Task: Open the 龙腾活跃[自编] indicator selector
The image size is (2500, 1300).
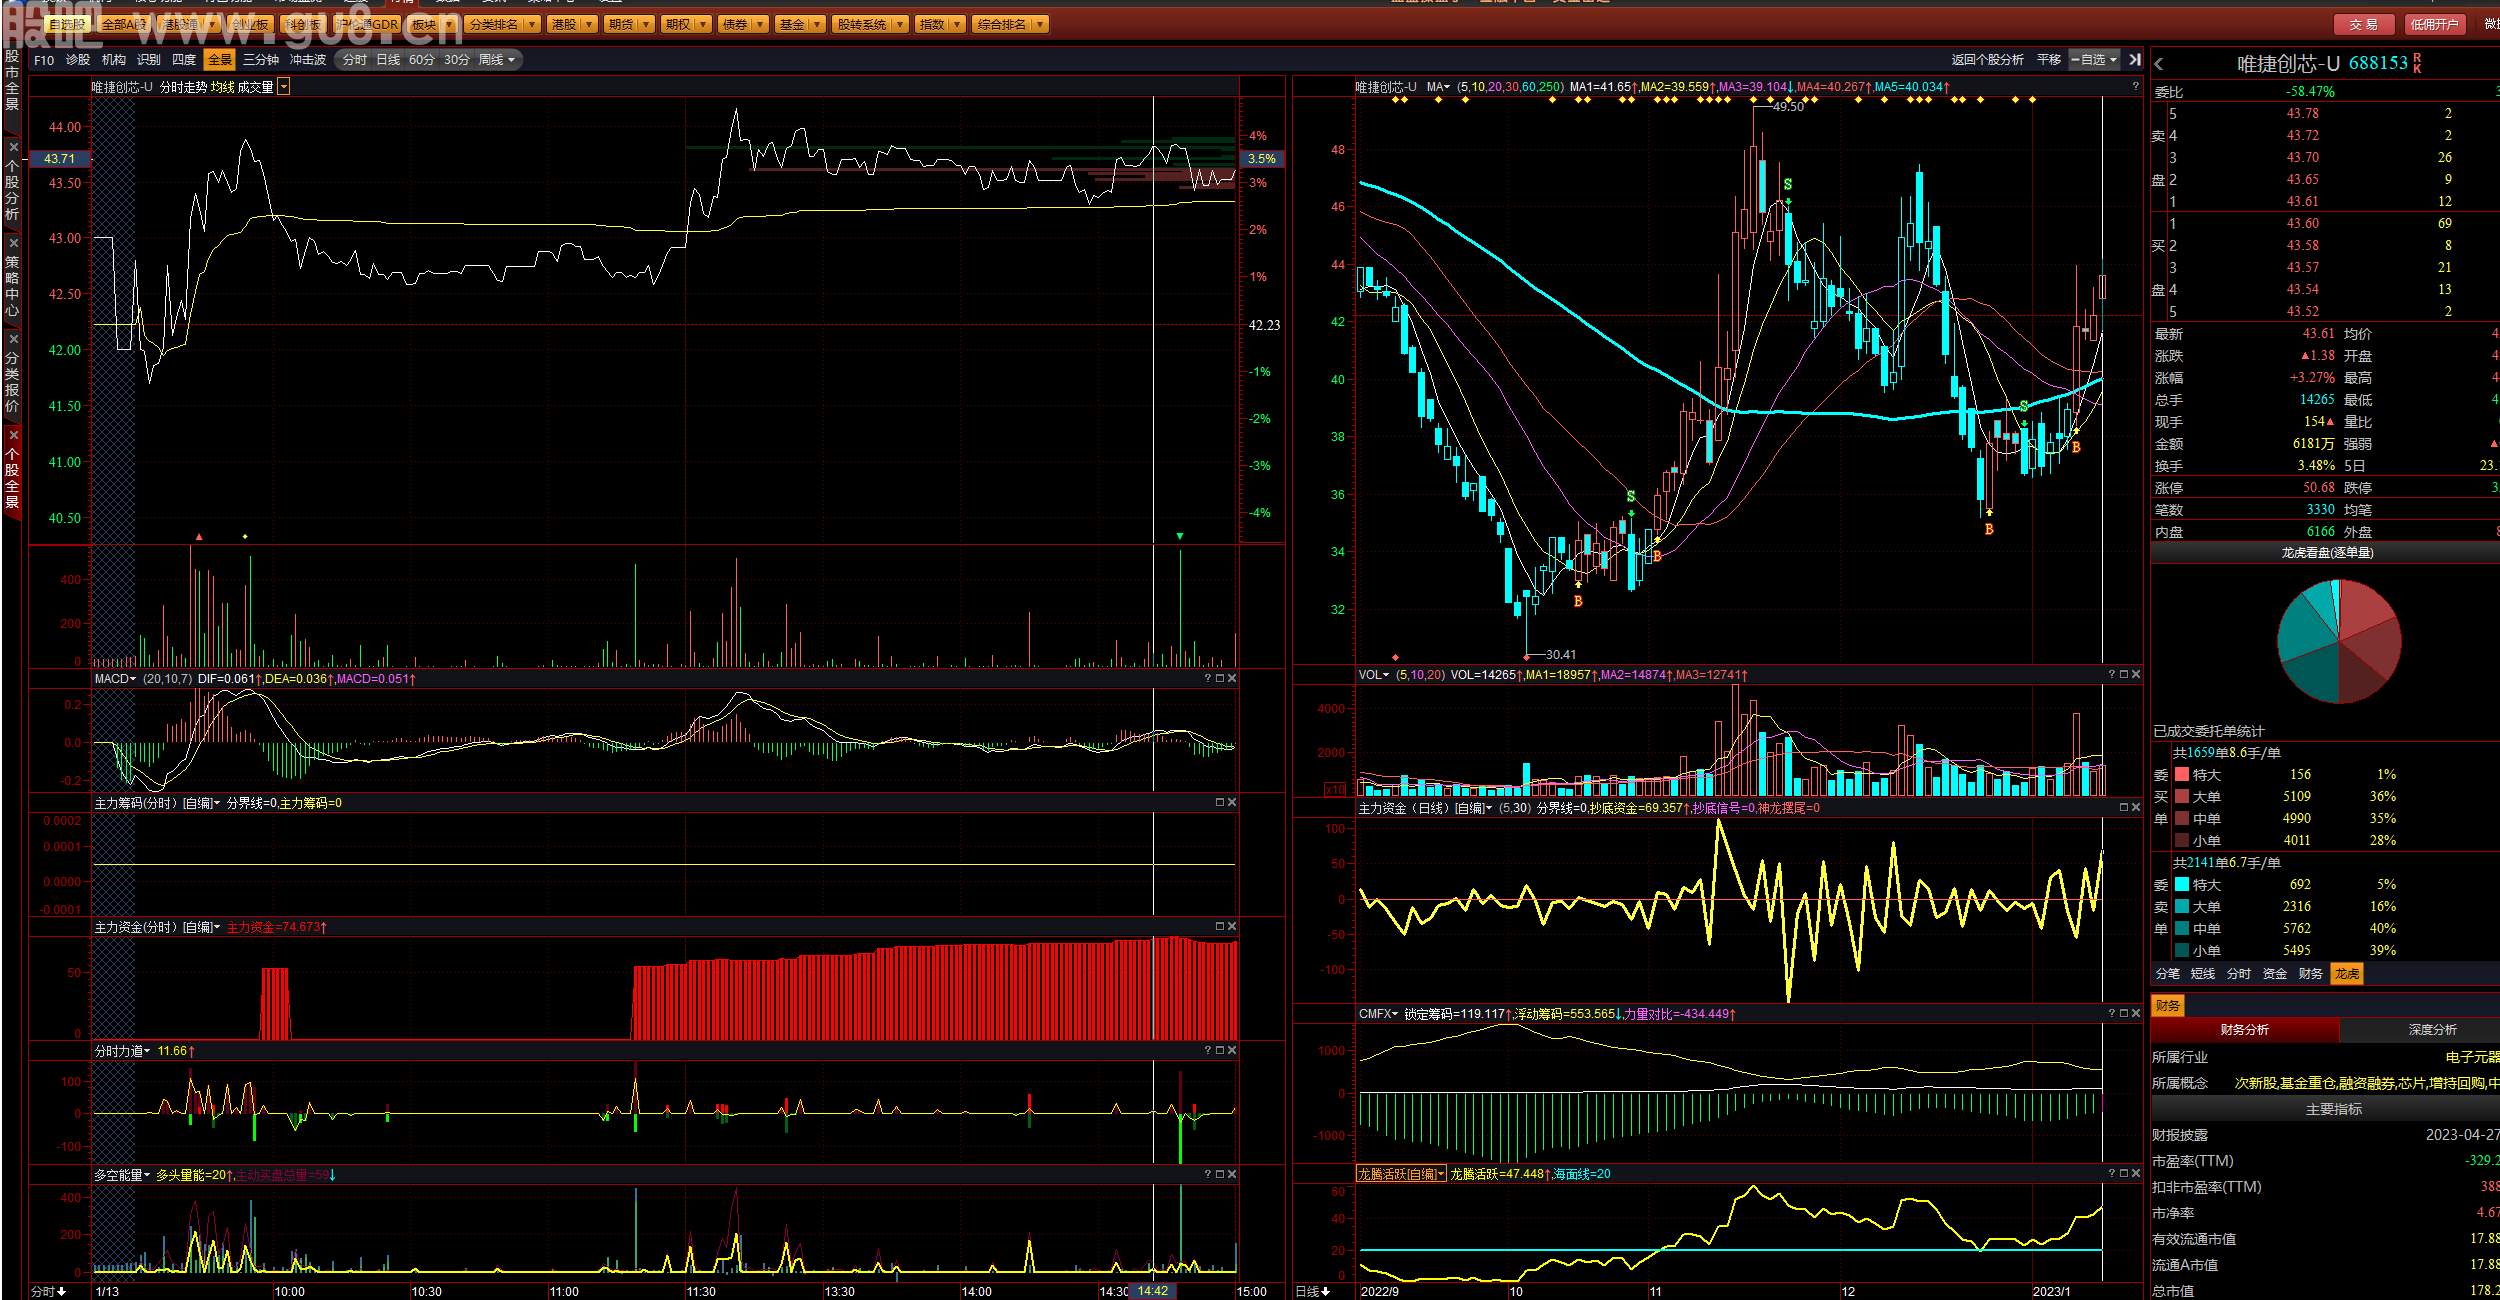Action: (x=1401, y=1174)
